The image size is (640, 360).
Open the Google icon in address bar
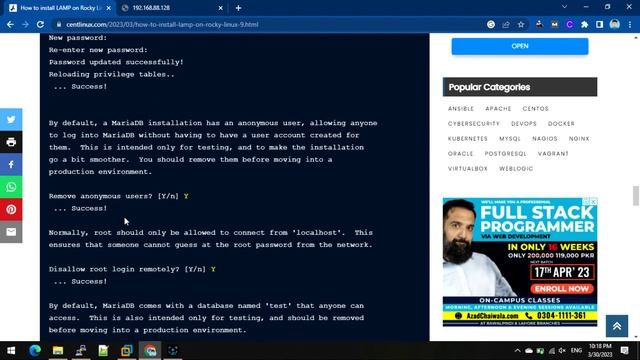(x=491, y=24)
